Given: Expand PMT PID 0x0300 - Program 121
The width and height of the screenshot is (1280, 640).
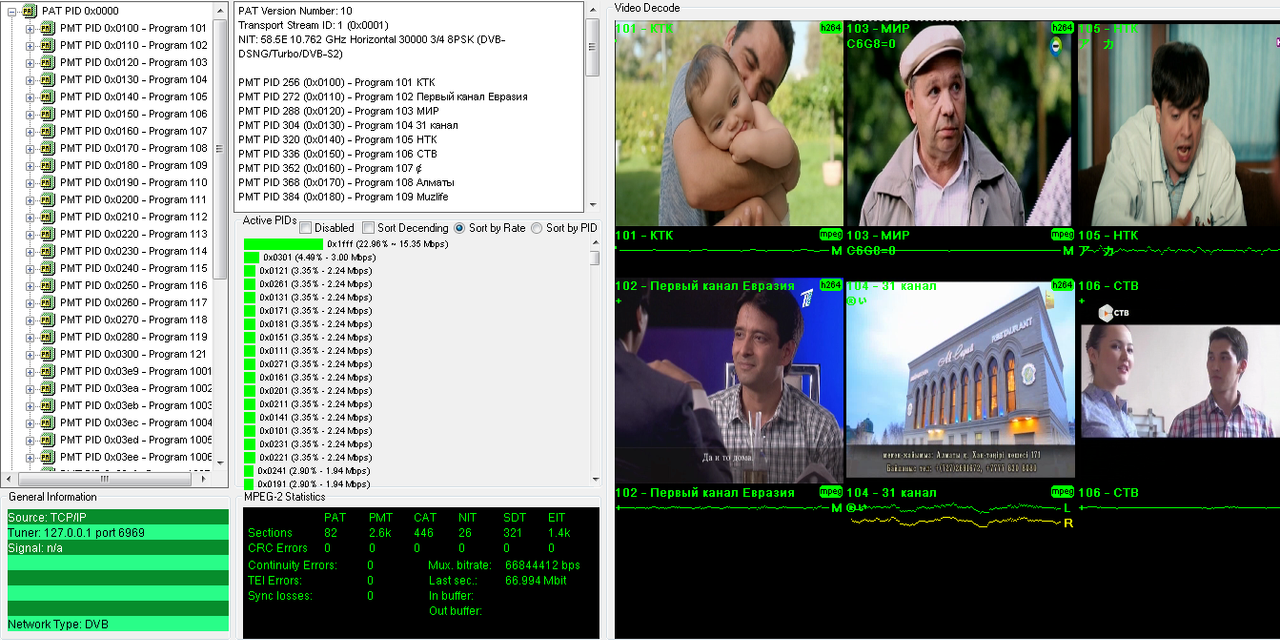Looking at the screenshot, I should tap(30, 354).
